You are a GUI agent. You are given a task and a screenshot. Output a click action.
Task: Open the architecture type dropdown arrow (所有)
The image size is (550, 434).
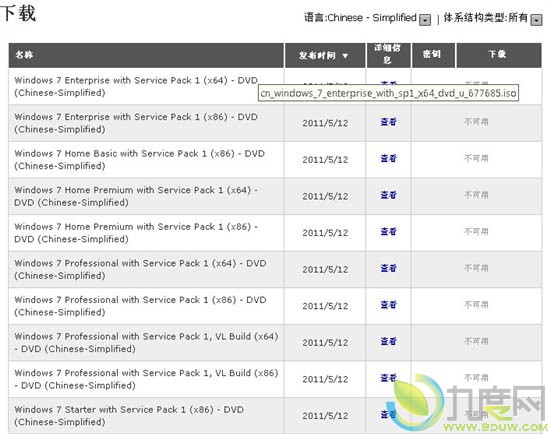tap(536, 20)
